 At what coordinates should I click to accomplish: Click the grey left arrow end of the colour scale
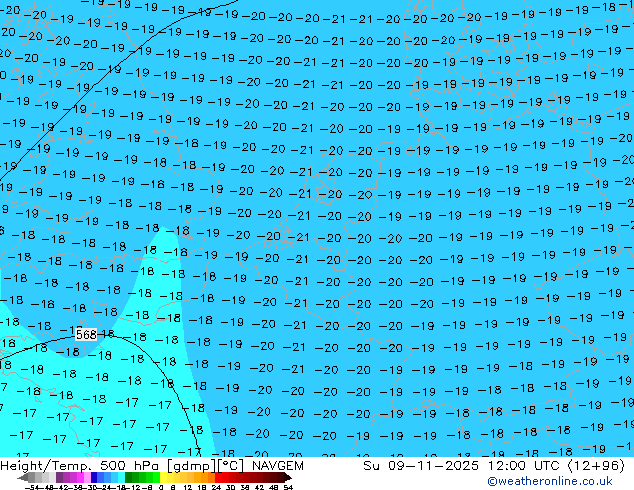(x=23, y=477)
